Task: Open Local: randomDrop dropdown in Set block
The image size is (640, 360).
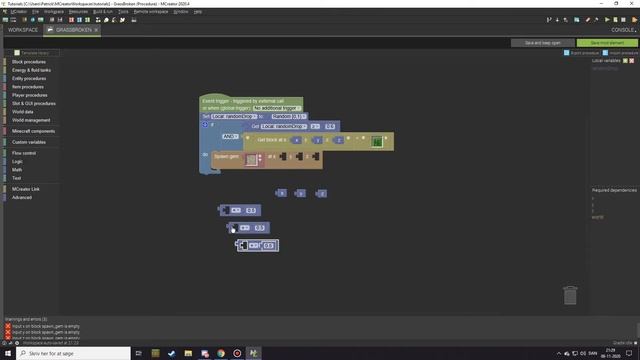Action: 234,117
